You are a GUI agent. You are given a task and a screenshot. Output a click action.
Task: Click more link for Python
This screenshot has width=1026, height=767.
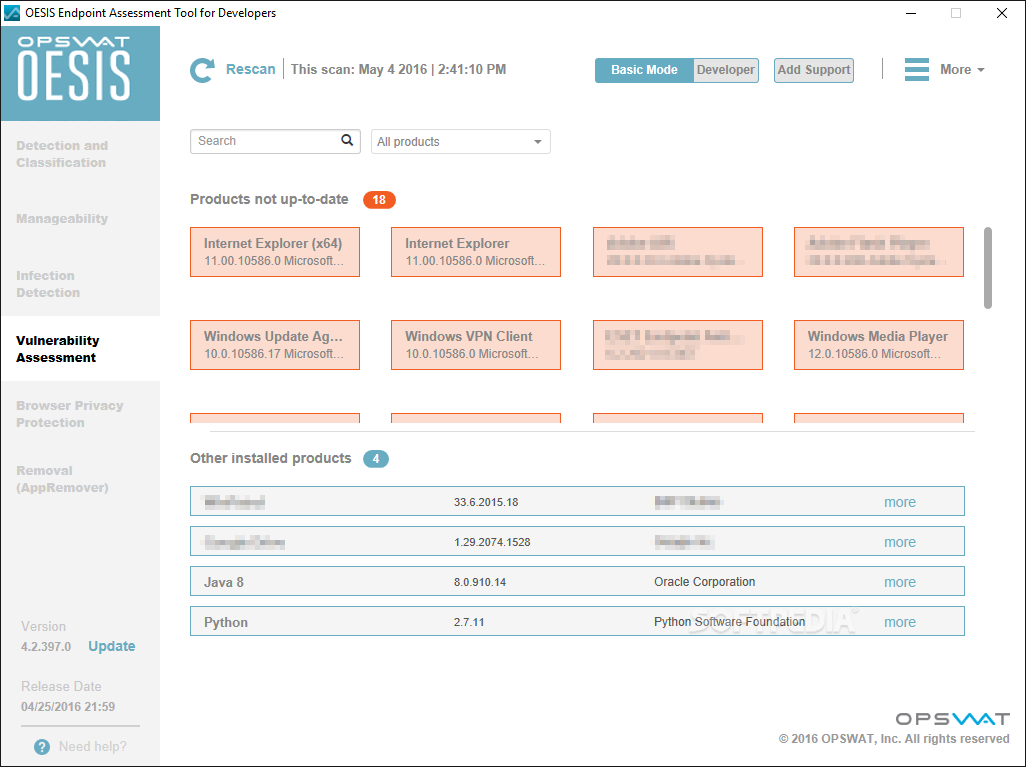point(900,622)
